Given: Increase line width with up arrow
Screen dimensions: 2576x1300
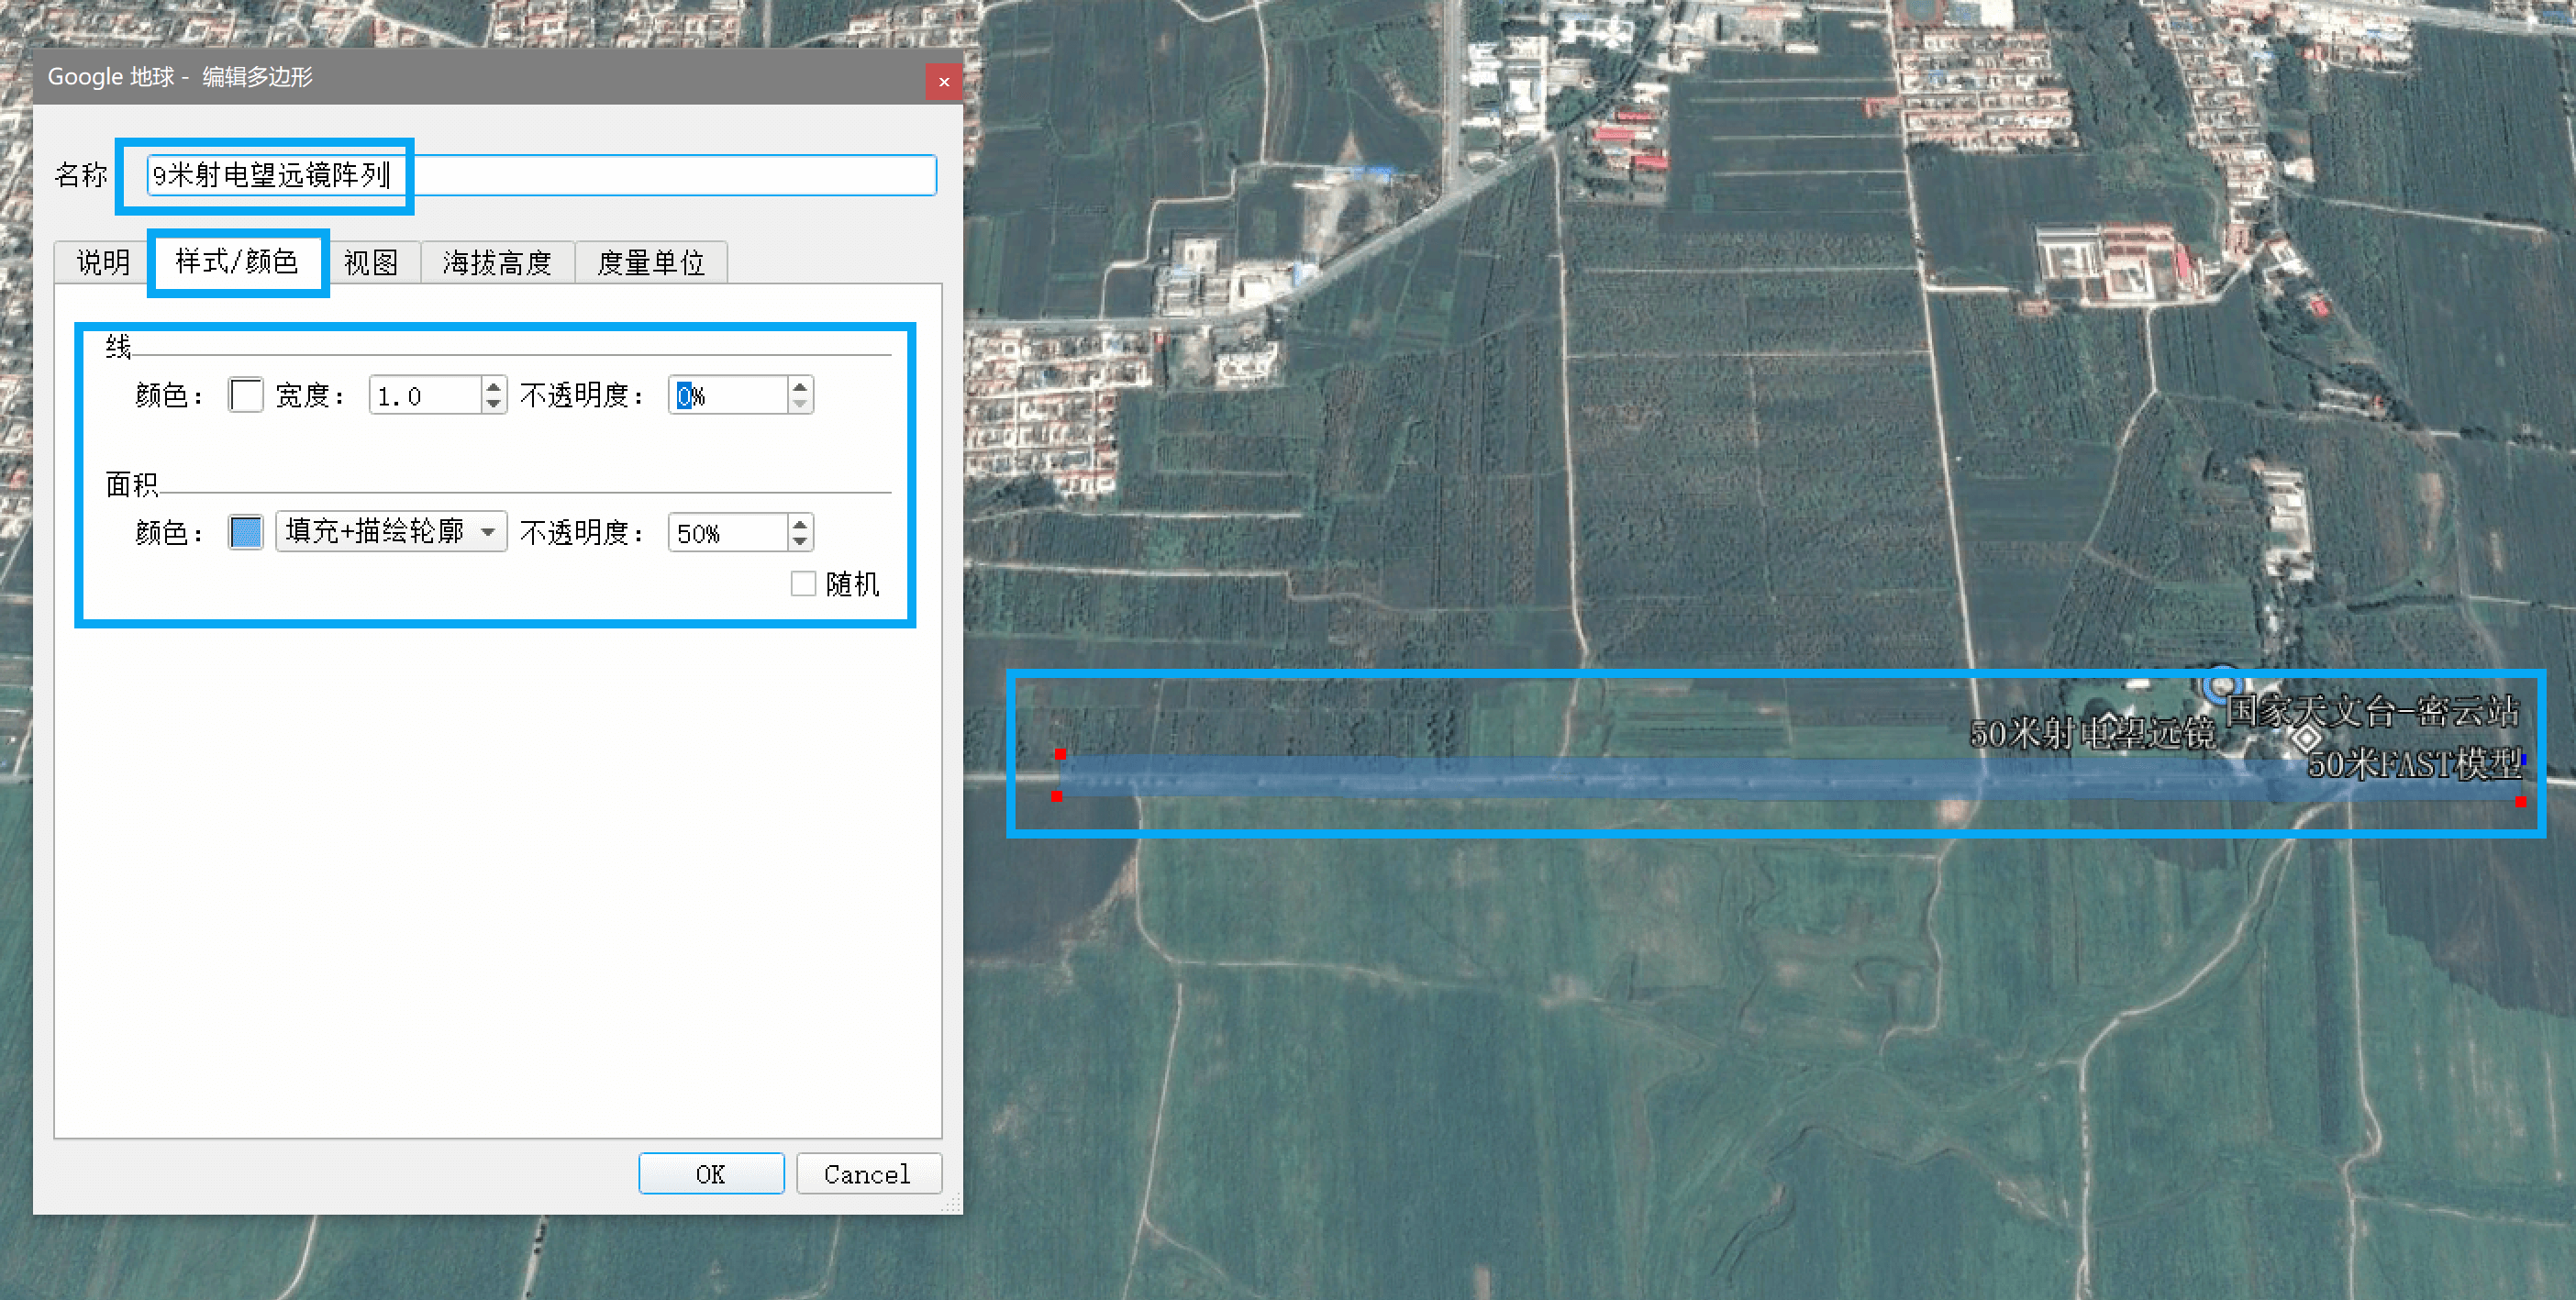Looking at the screenshot, I should click(493, 387).
